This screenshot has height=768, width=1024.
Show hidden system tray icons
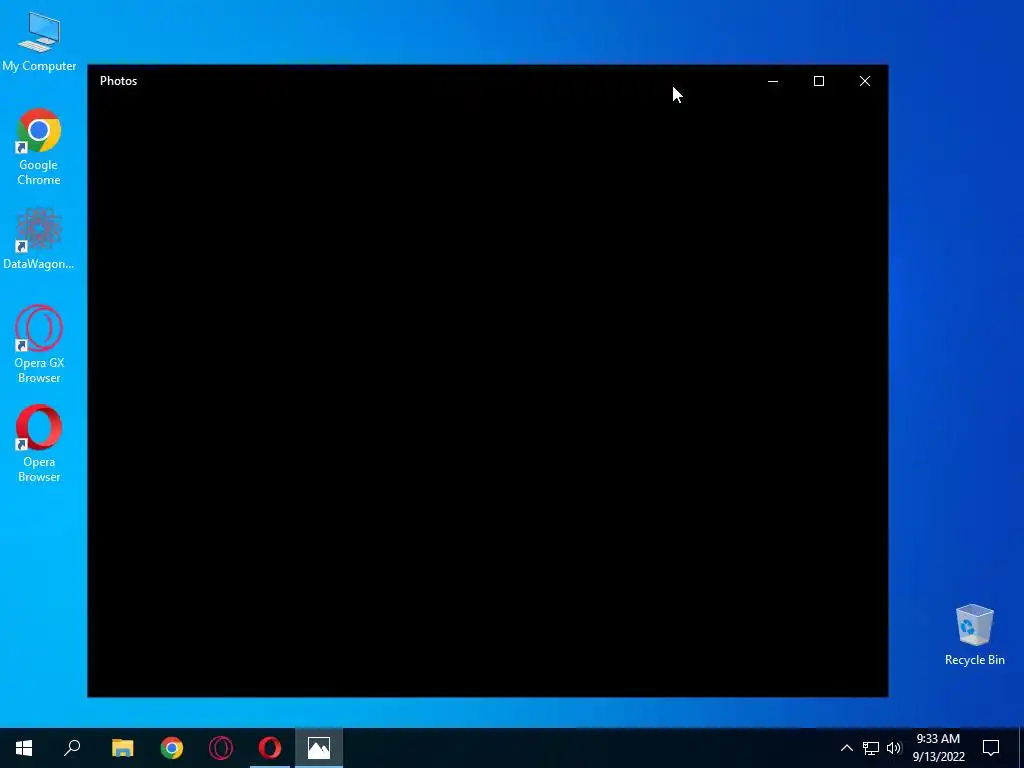[x=846, y=748]
